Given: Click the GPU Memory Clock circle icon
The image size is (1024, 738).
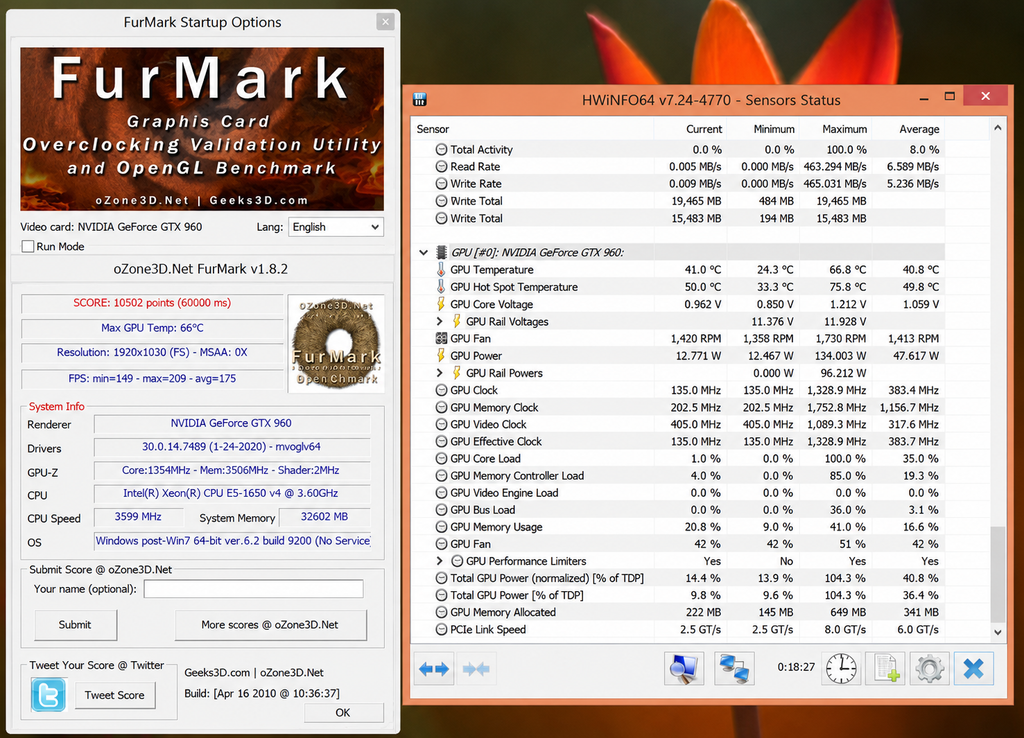Looking at the screenshot, I should pyautogui.click(x=441, y=407).
